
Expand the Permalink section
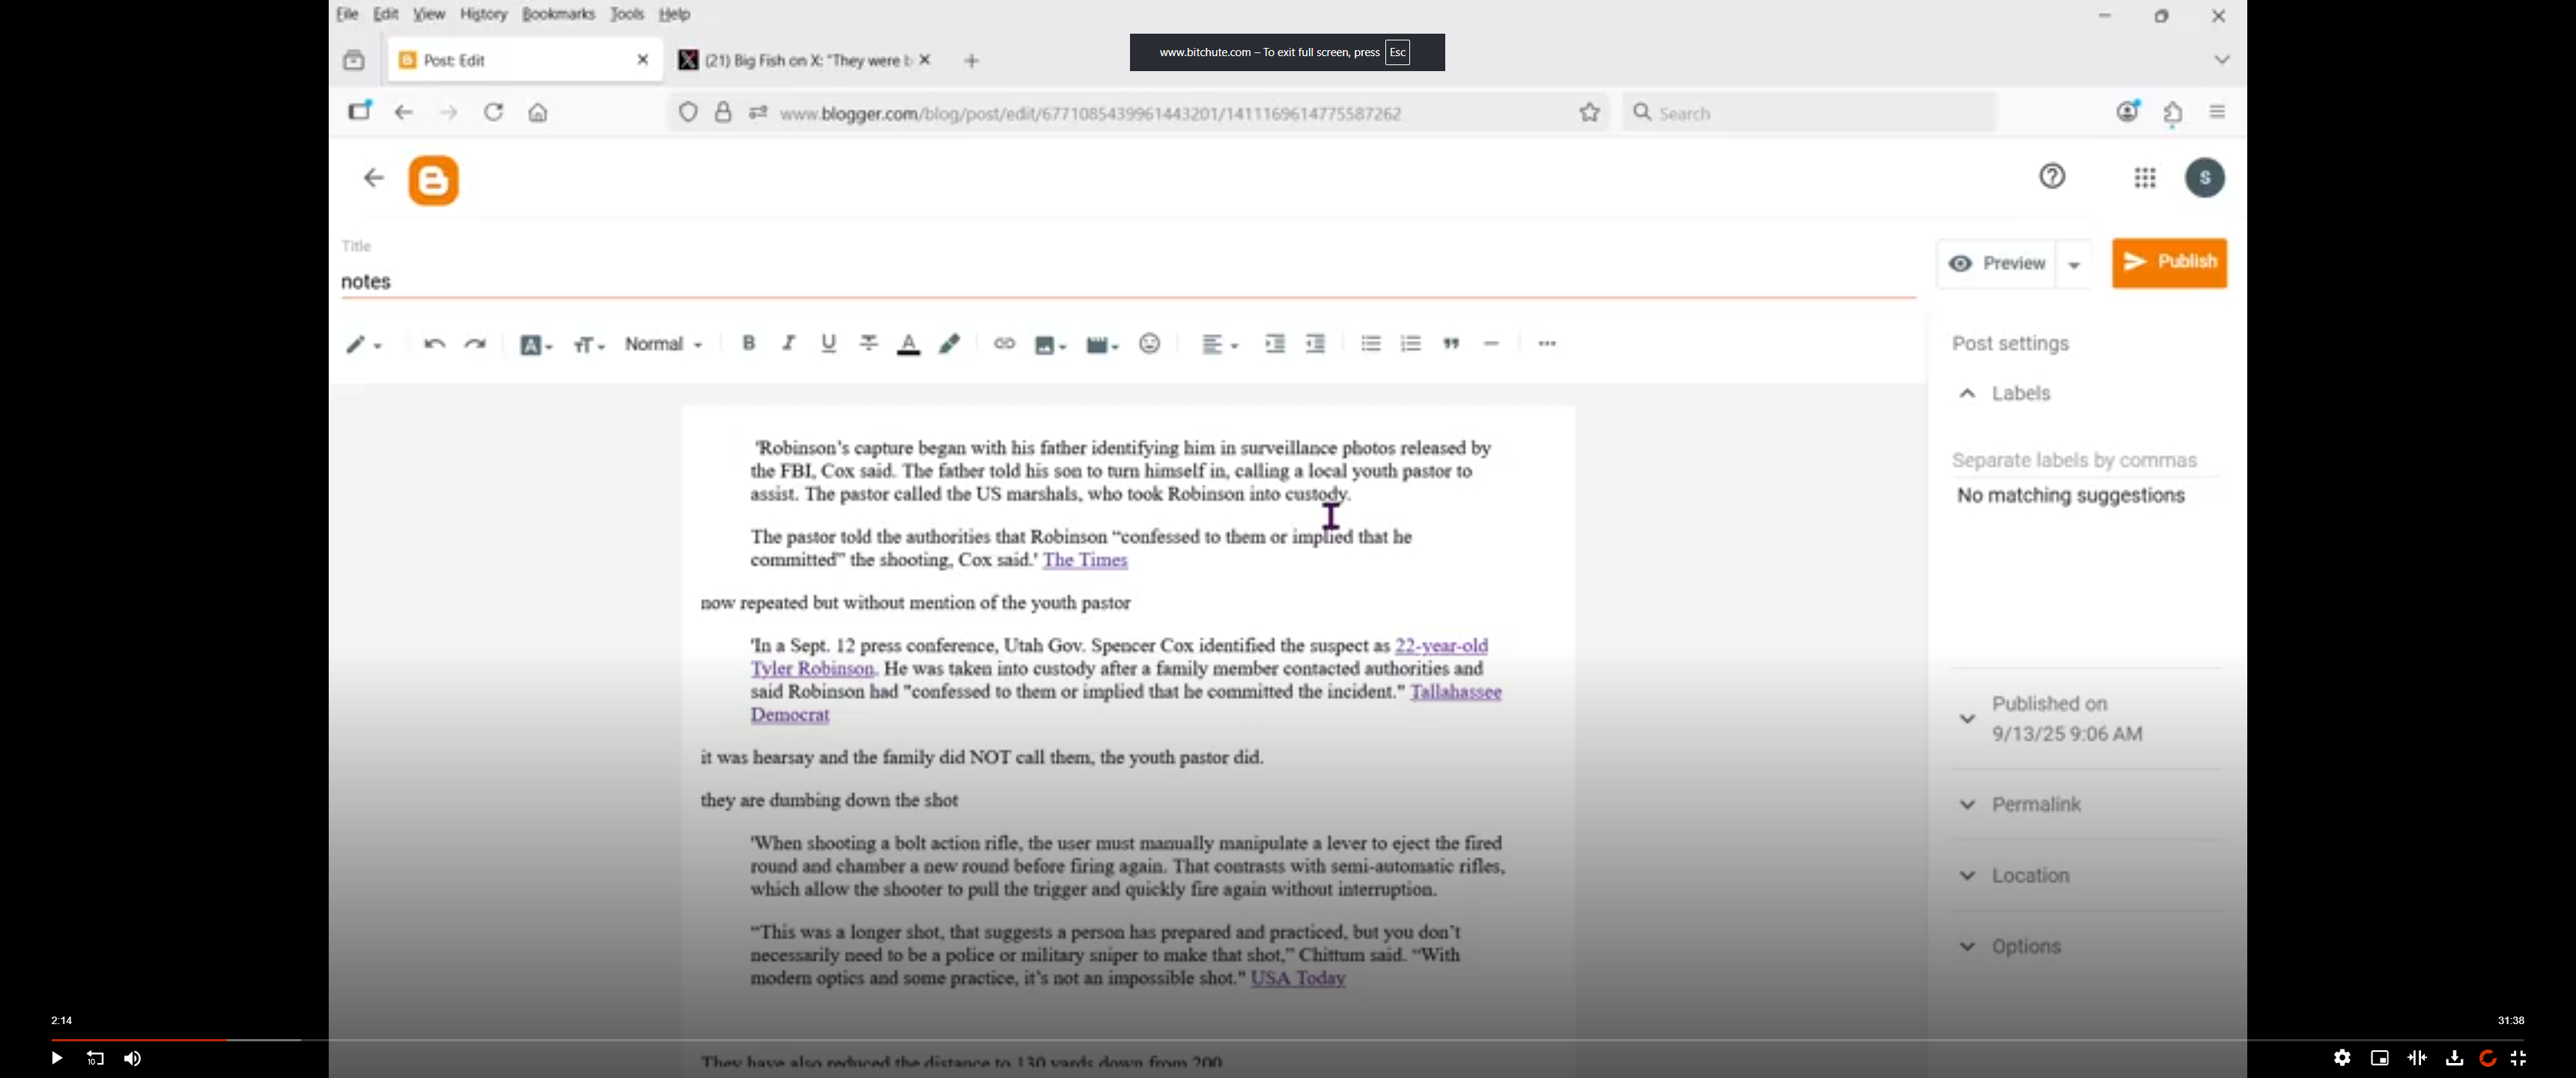(x=1966, y=804)
